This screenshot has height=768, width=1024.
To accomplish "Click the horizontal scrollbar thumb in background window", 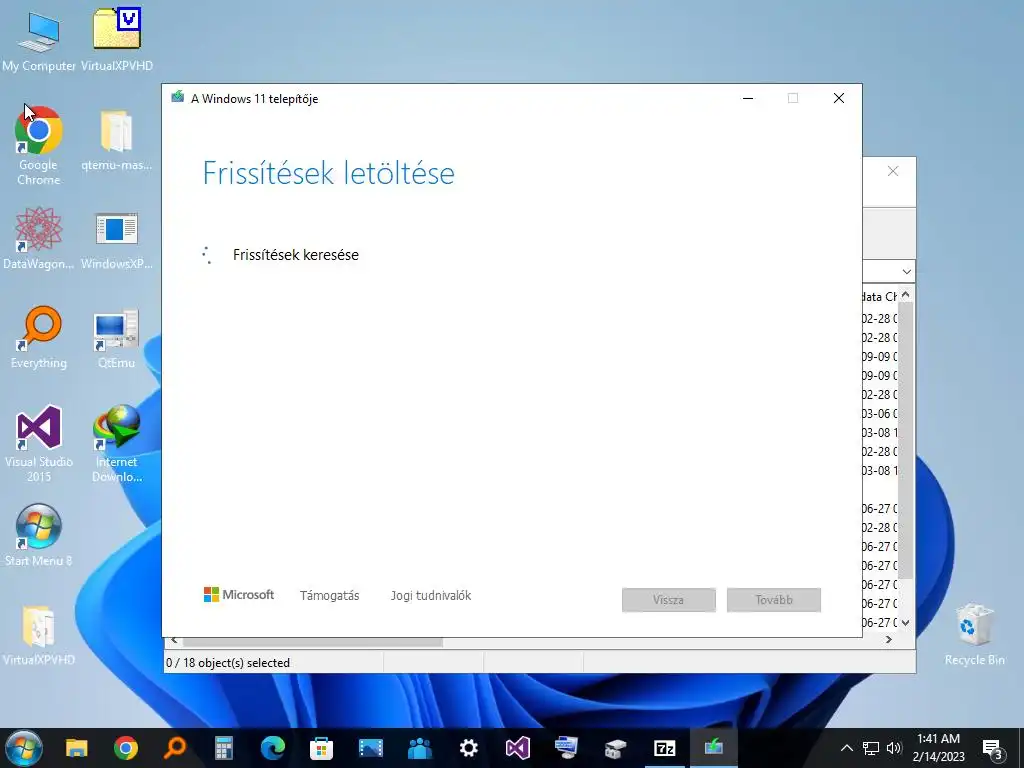I will pos(313,642).
